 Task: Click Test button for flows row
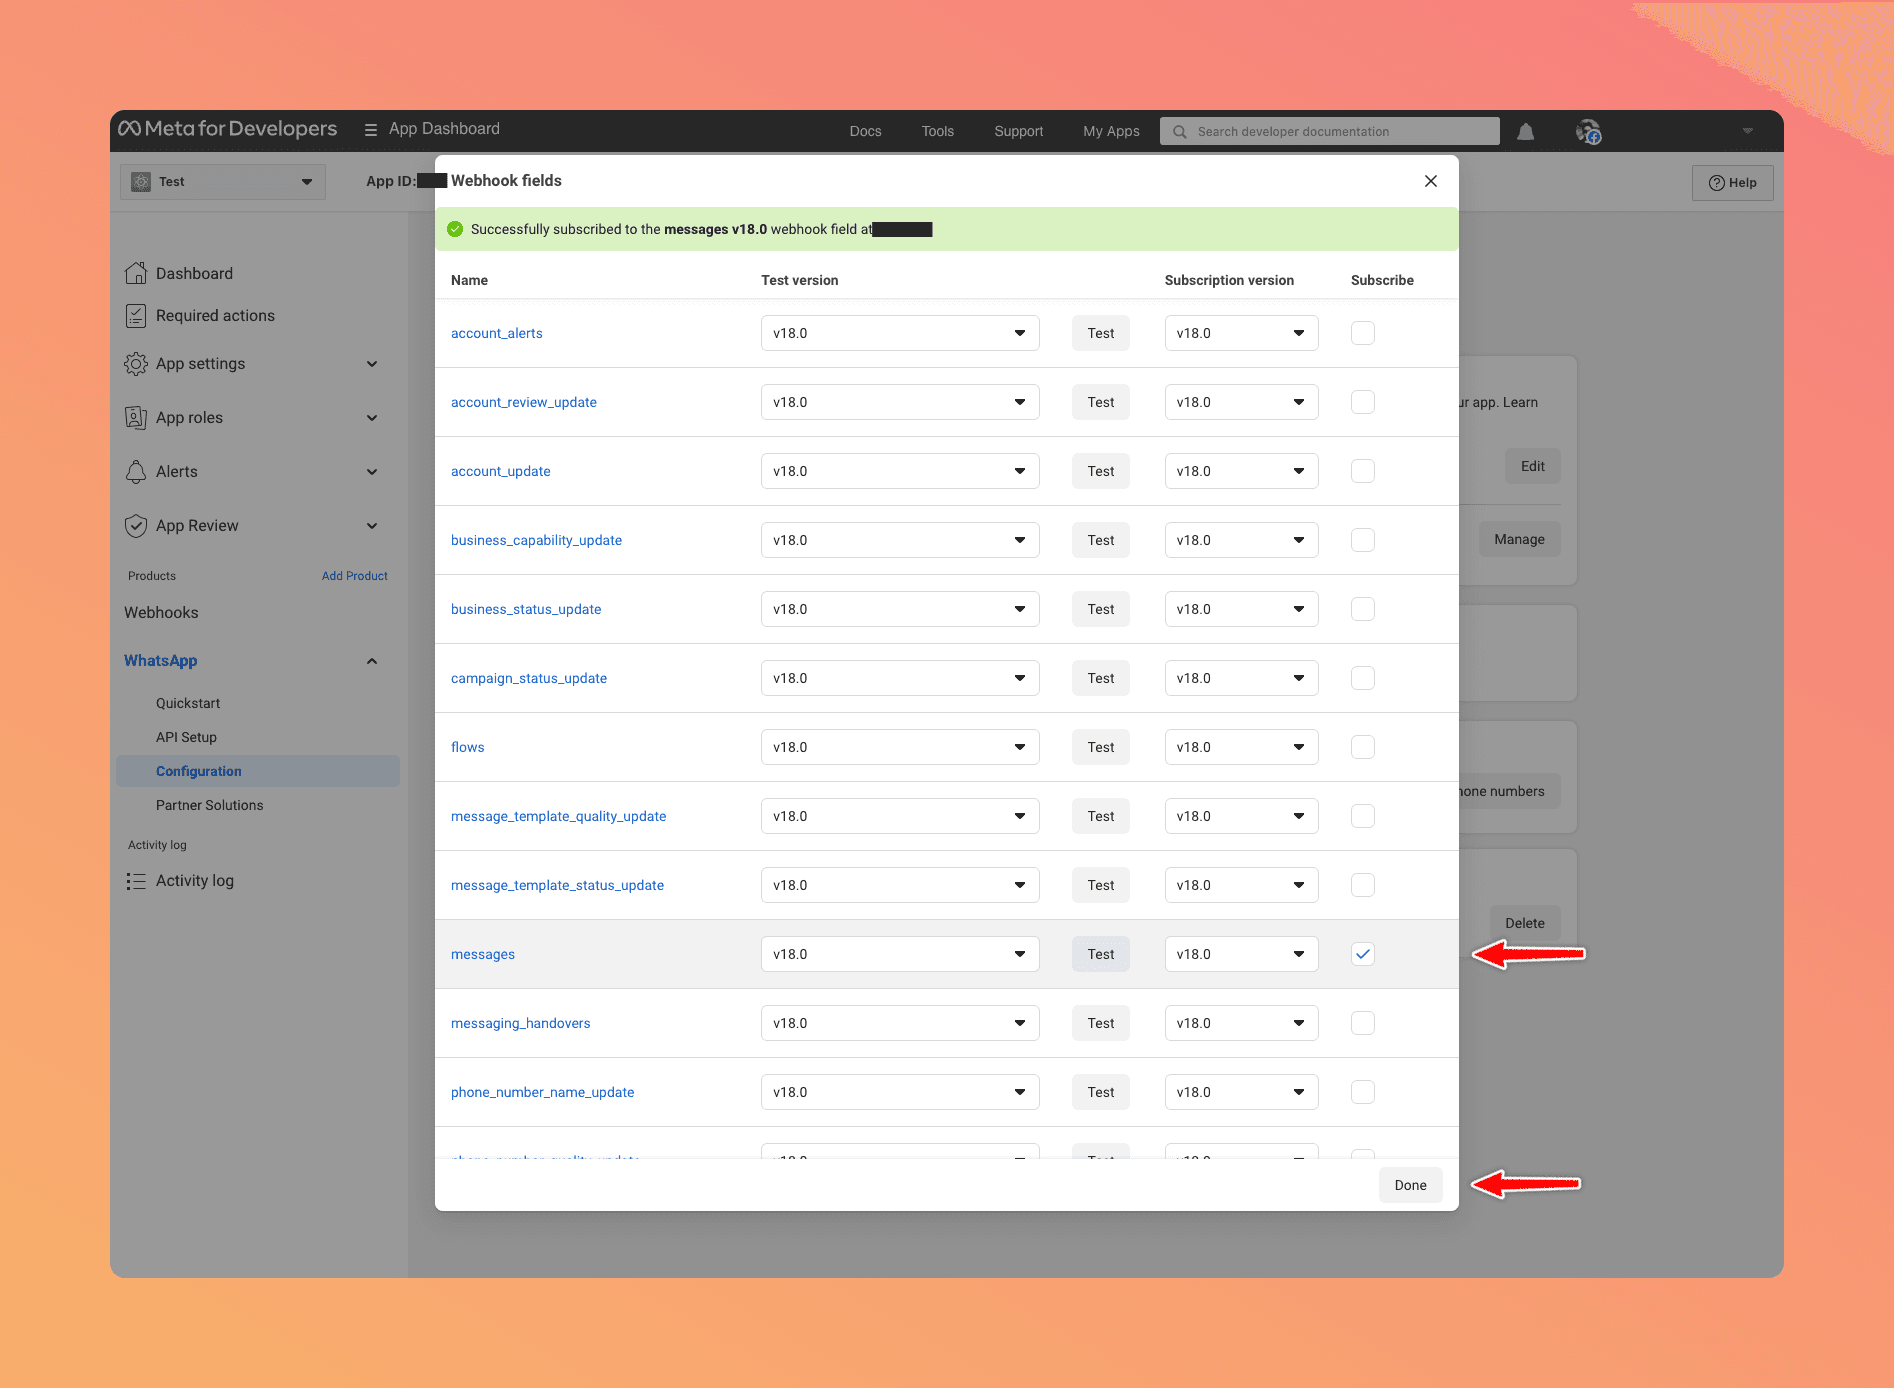(1101, 747)
